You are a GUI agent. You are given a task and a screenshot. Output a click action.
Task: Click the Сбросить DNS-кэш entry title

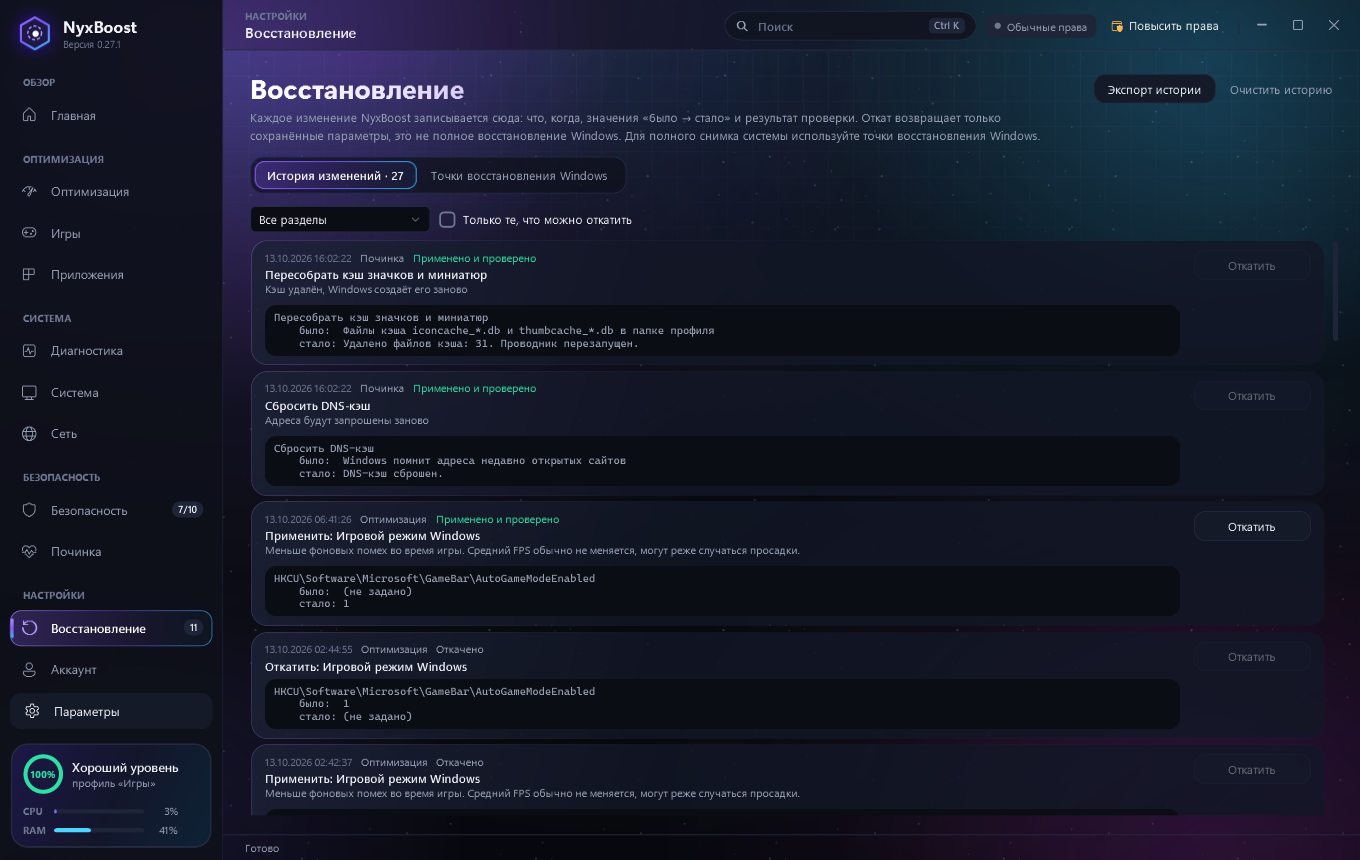click(317, 405)
